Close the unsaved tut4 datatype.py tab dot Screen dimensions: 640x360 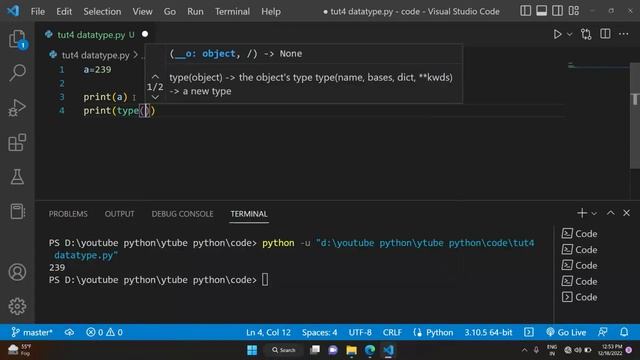pos(145,34)
